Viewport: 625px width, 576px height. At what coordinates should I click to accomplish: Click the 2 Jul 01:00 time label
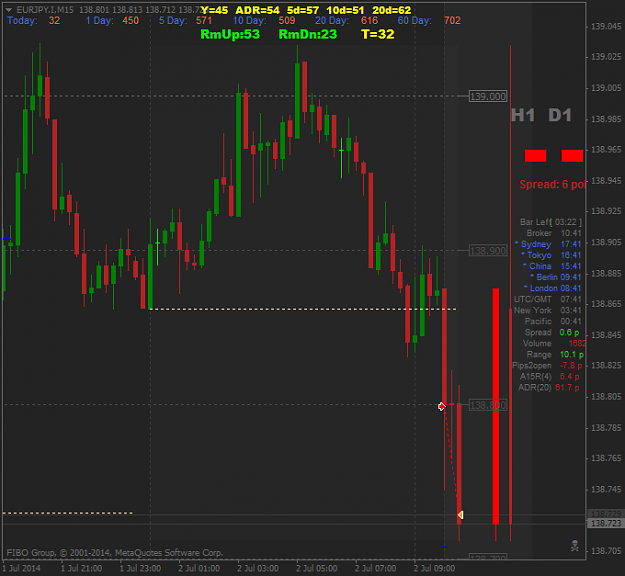tap(199, 568)
